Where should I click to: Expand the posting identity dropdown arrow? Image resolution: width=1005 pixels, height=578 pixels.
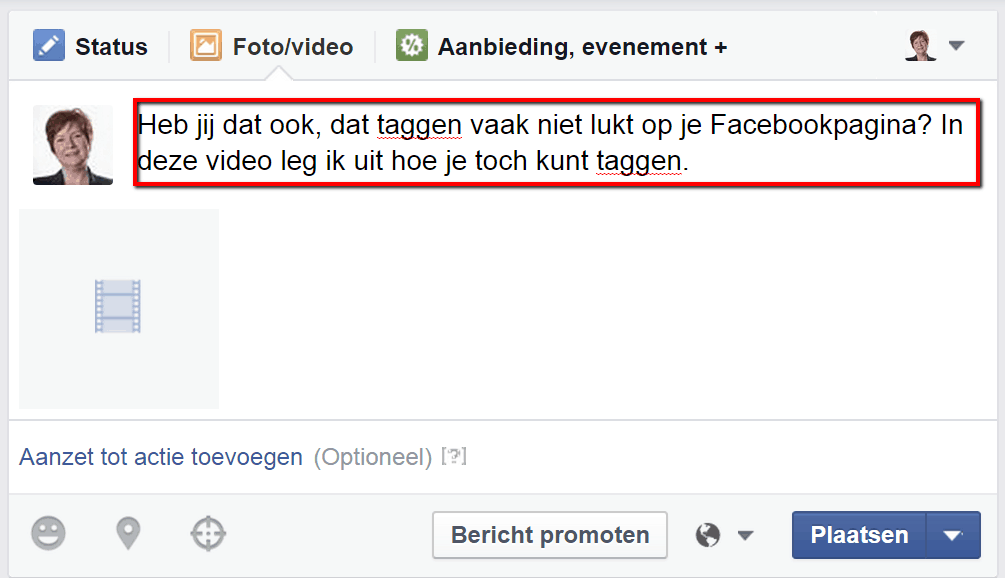pyautogui.click(x=957, y=45)
